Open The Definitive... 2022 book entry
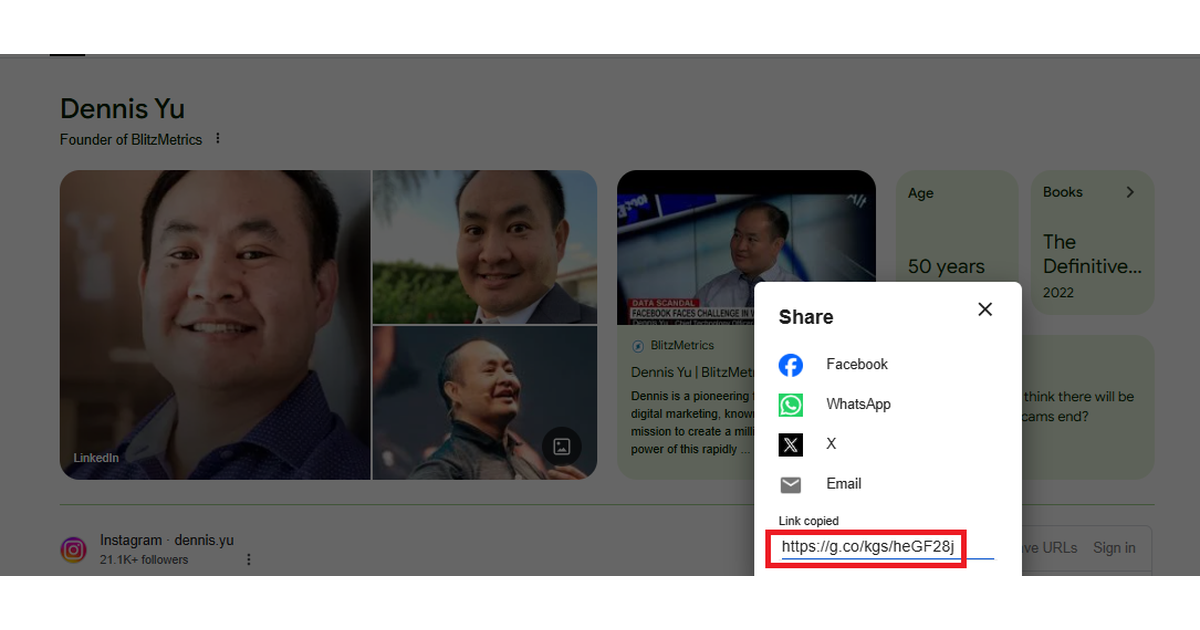Viewport: 1200px width, 630px height. [x=1092, y=266]
